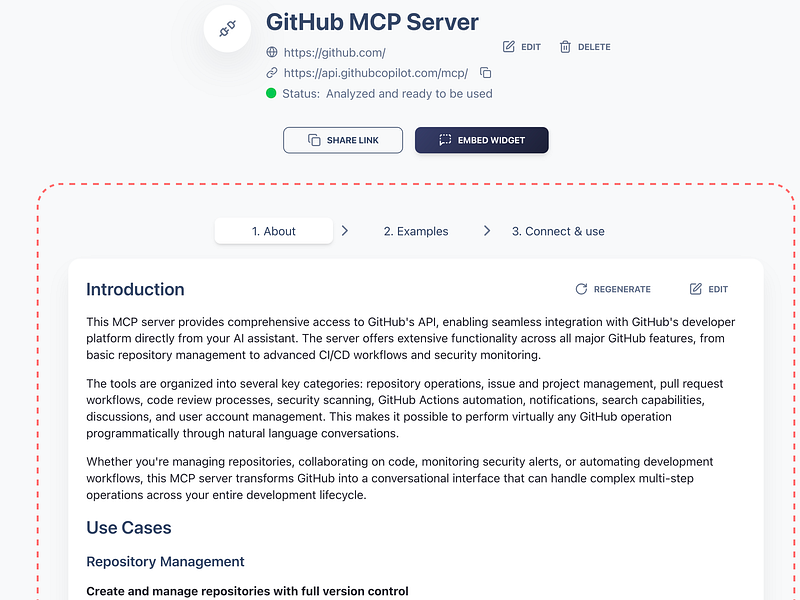This screenshot has height=600, width=800.
Task: Click the chevron between Examples and Connect
Action: (x=487, y=231)
